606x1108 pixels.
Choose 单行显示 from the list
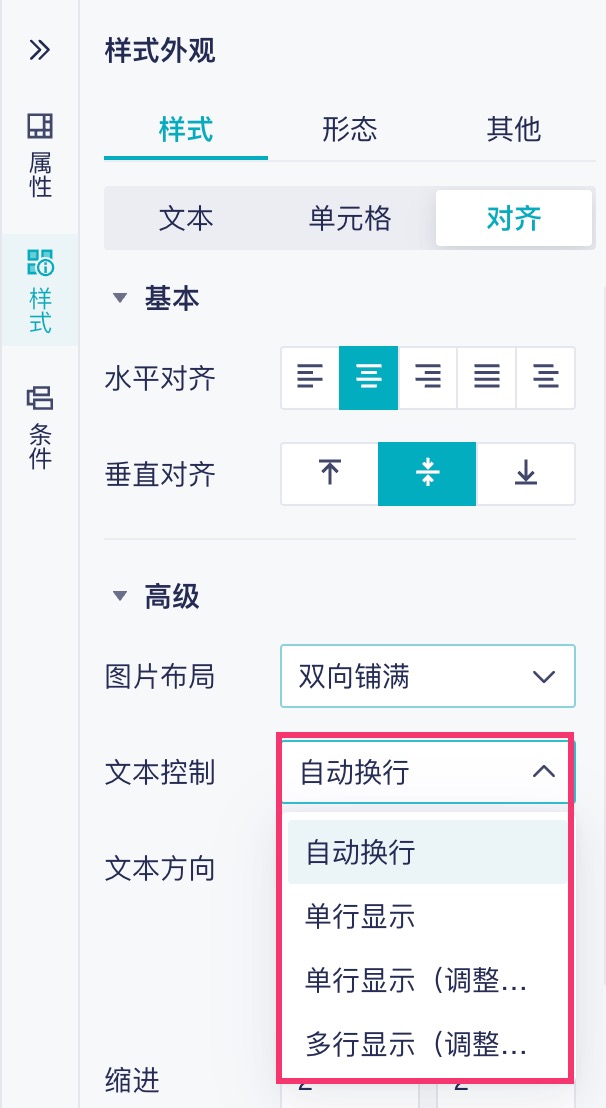(361, 917)
